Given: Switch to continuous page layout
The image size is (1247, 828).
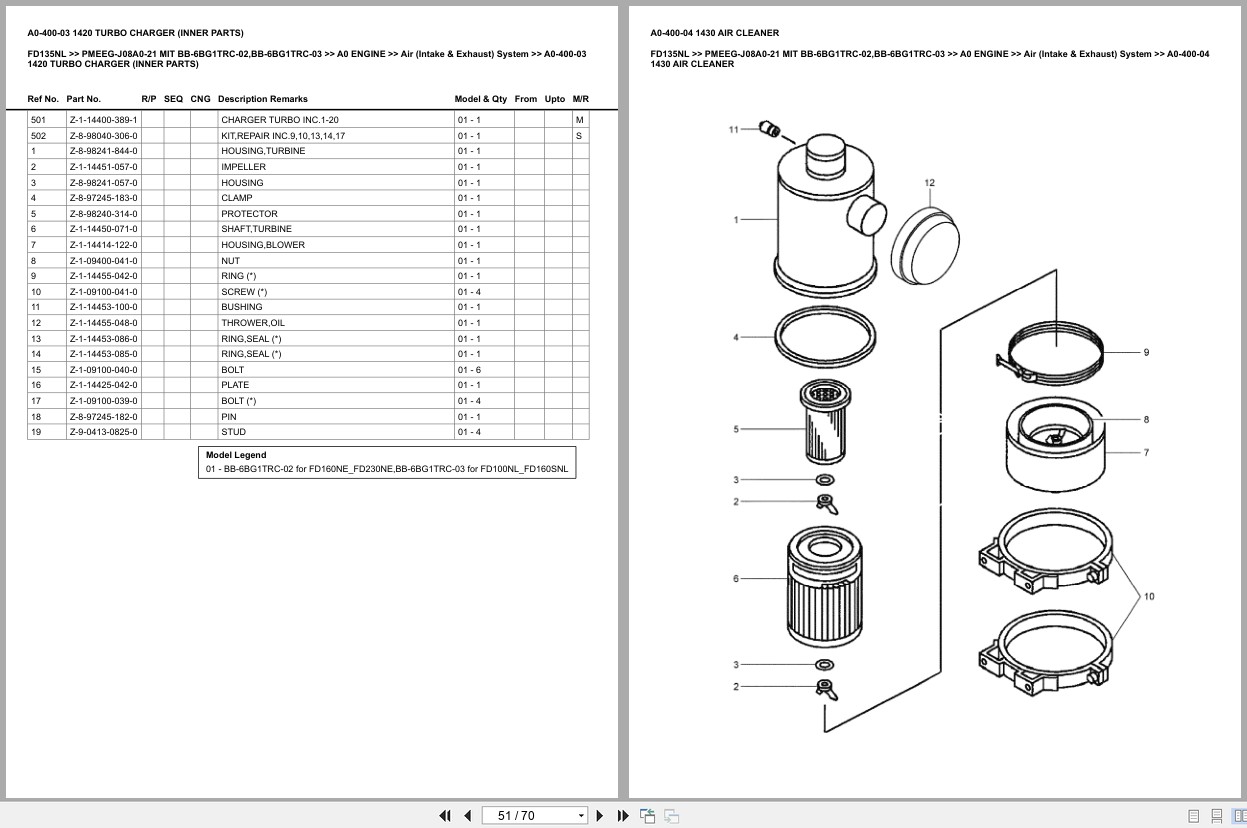Looking at the screenshot, I should pyautogui.click(x=1216, y=816).
